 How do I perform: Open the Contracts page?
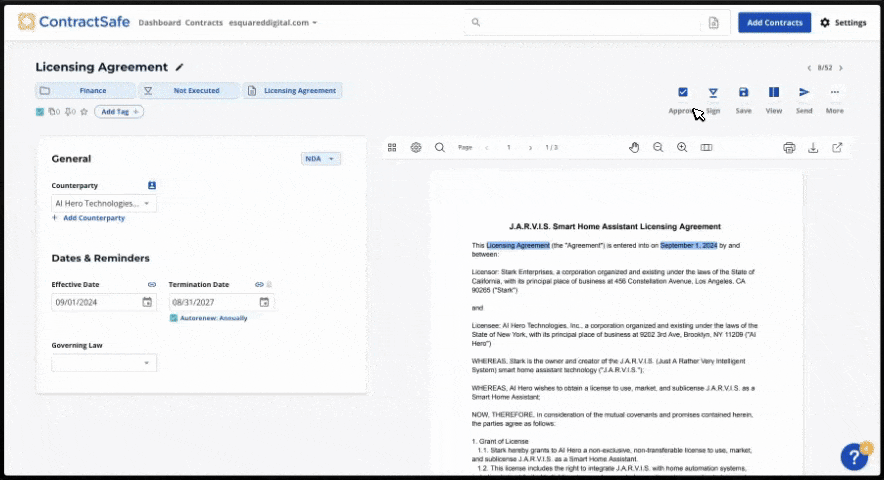(204, 23)
